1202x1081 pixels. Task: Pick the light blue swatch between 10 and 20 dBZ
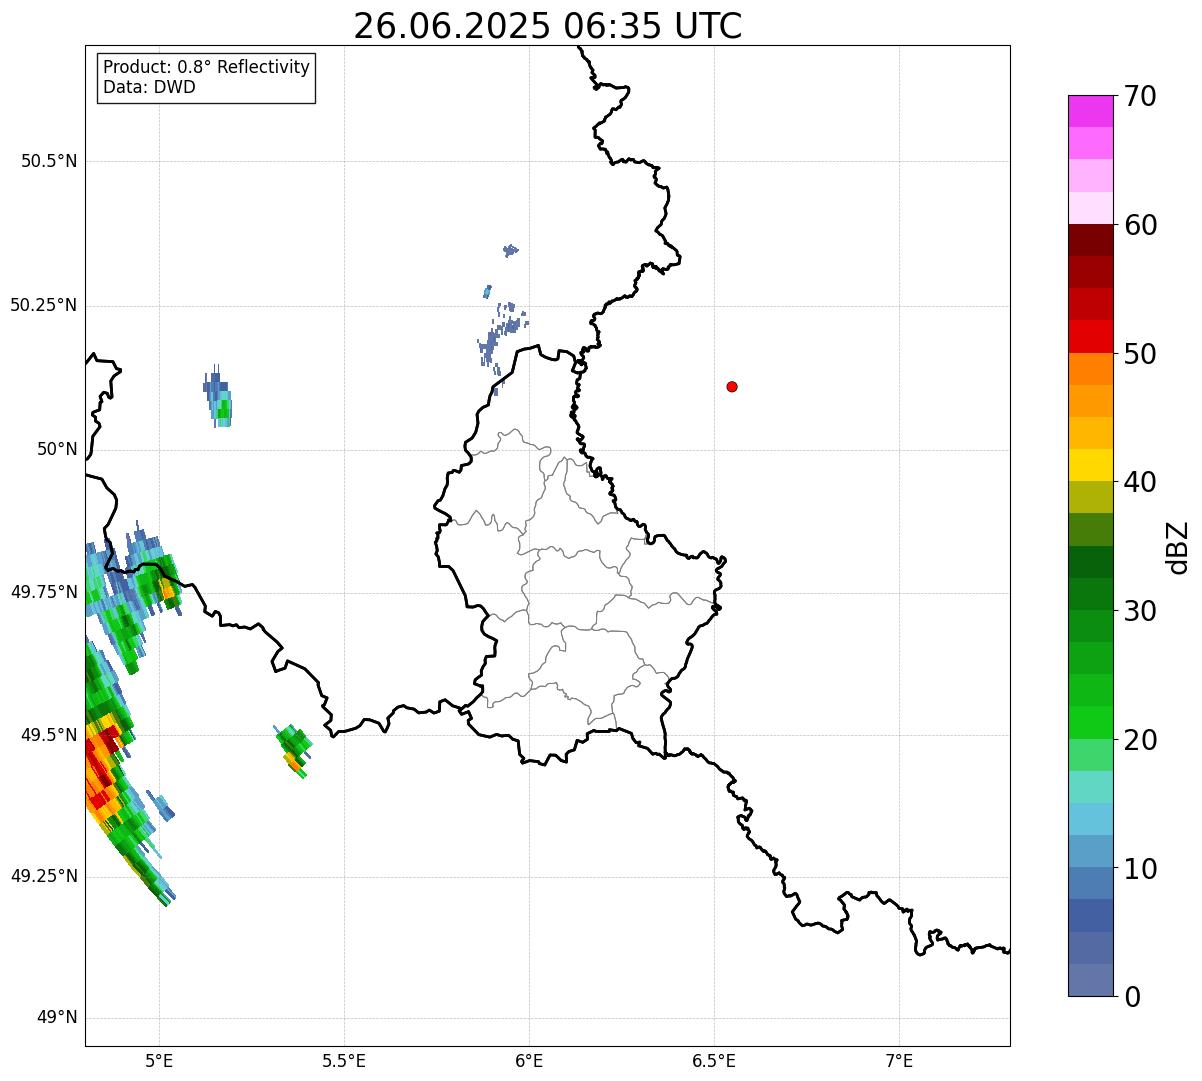1090,819
